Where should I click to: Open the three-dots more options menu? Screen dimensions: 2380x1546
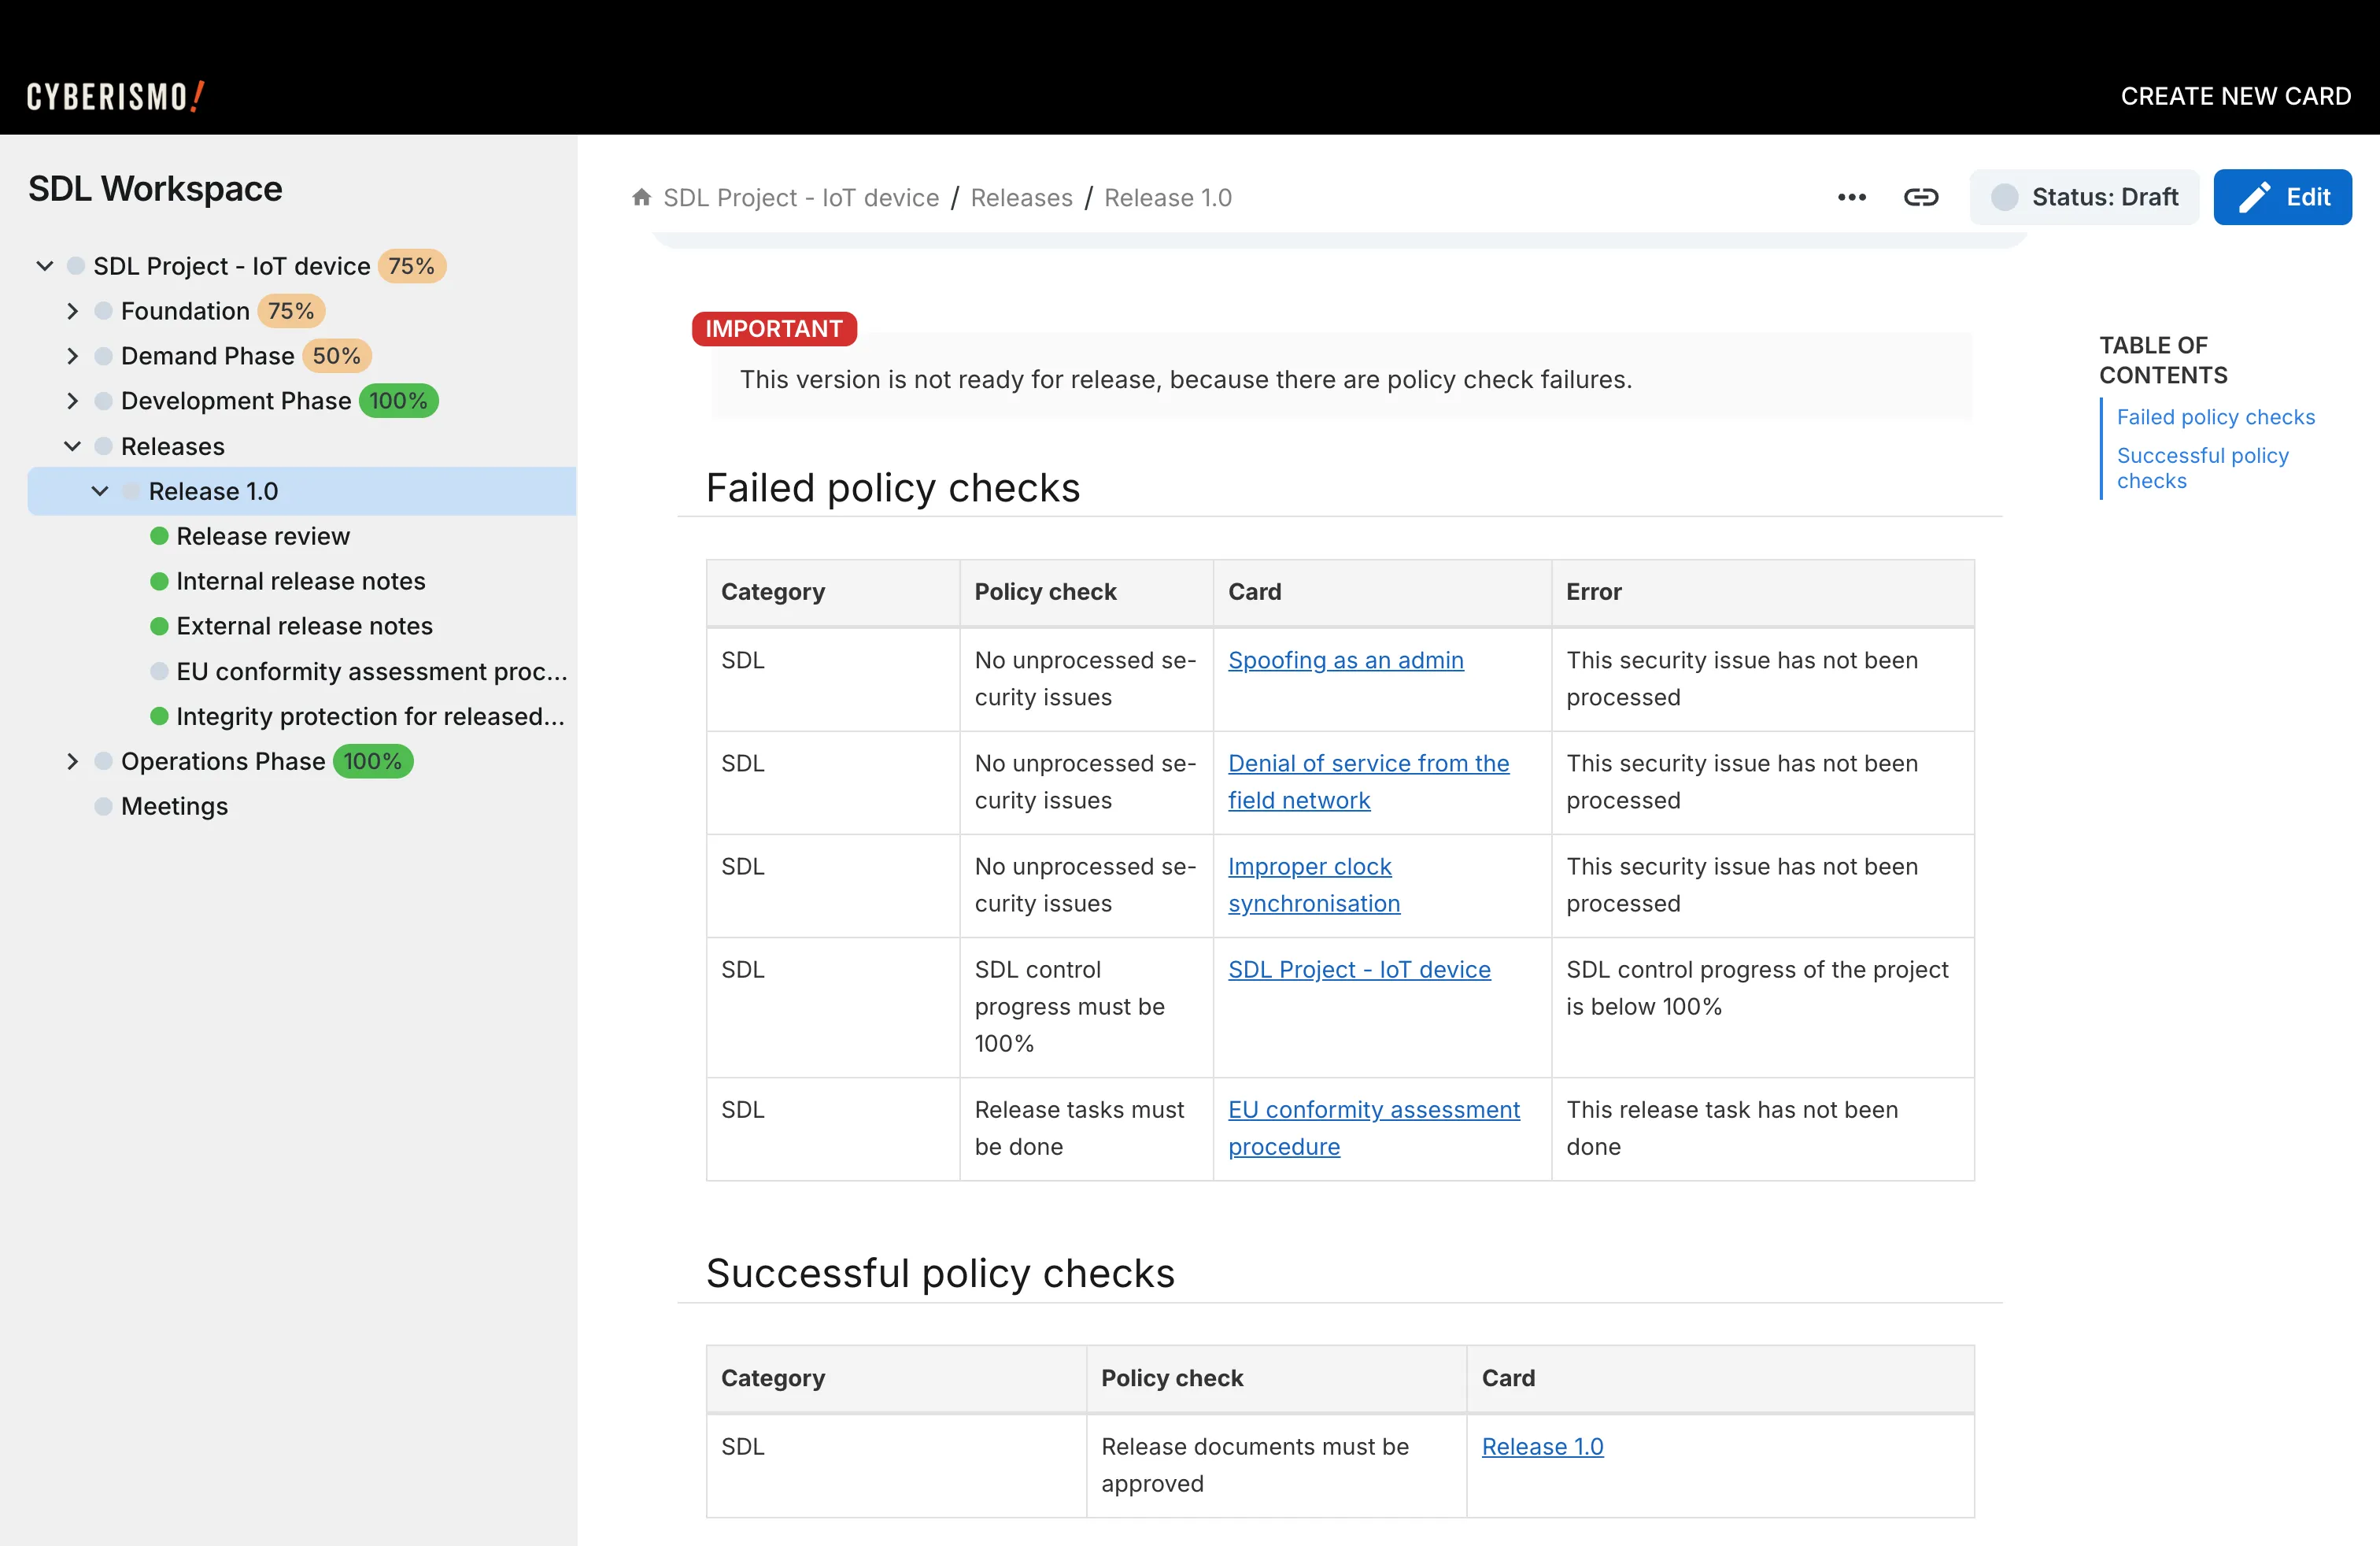coord(1851,197)
